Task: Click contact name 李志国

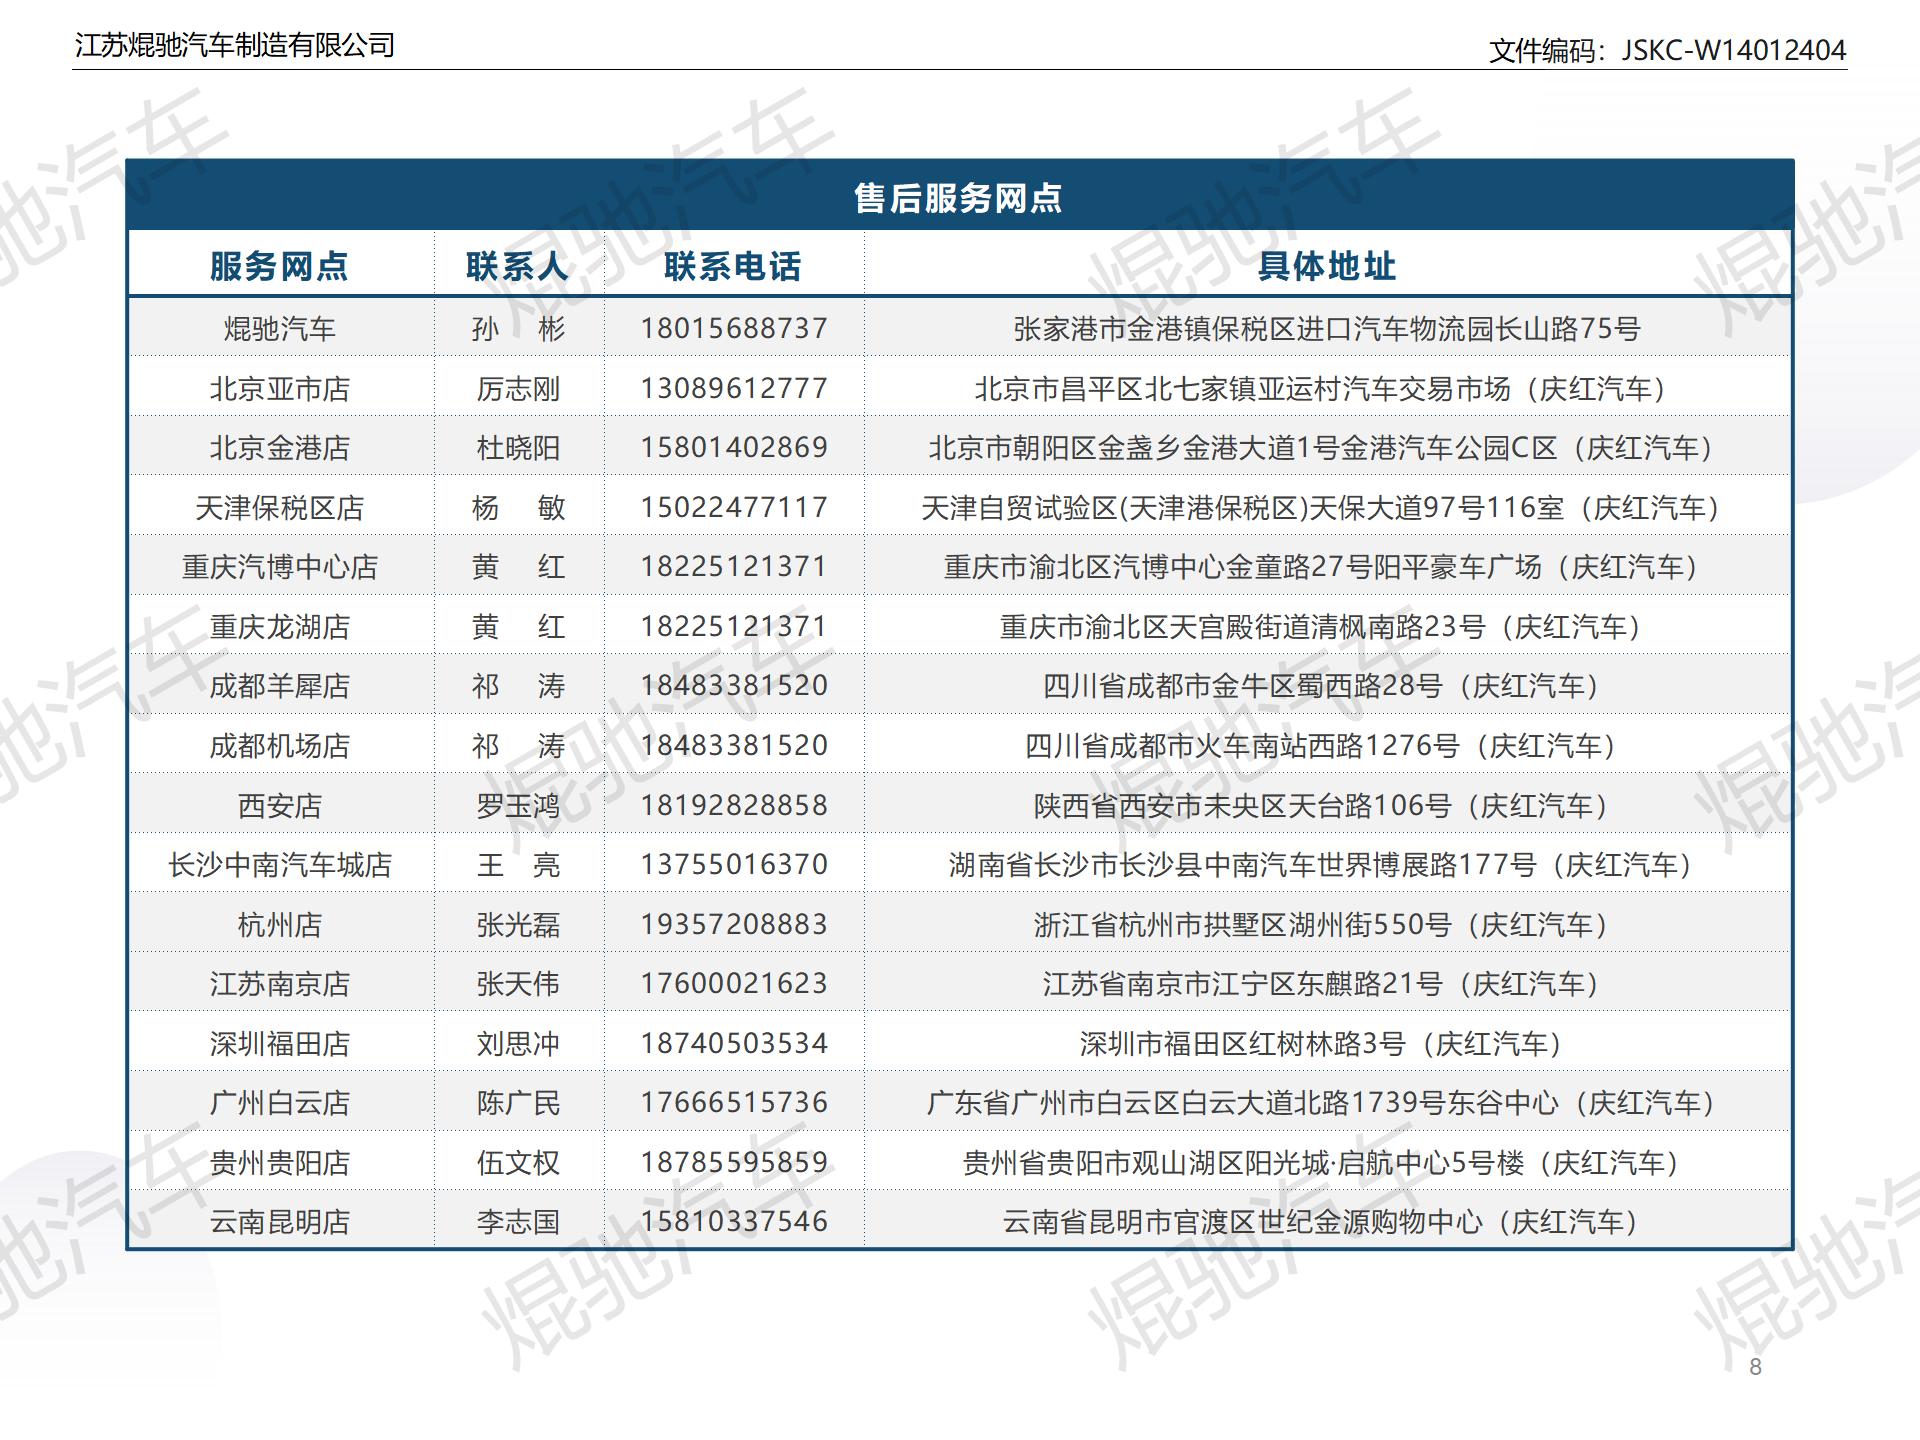Action: [x=518, y=1222]
